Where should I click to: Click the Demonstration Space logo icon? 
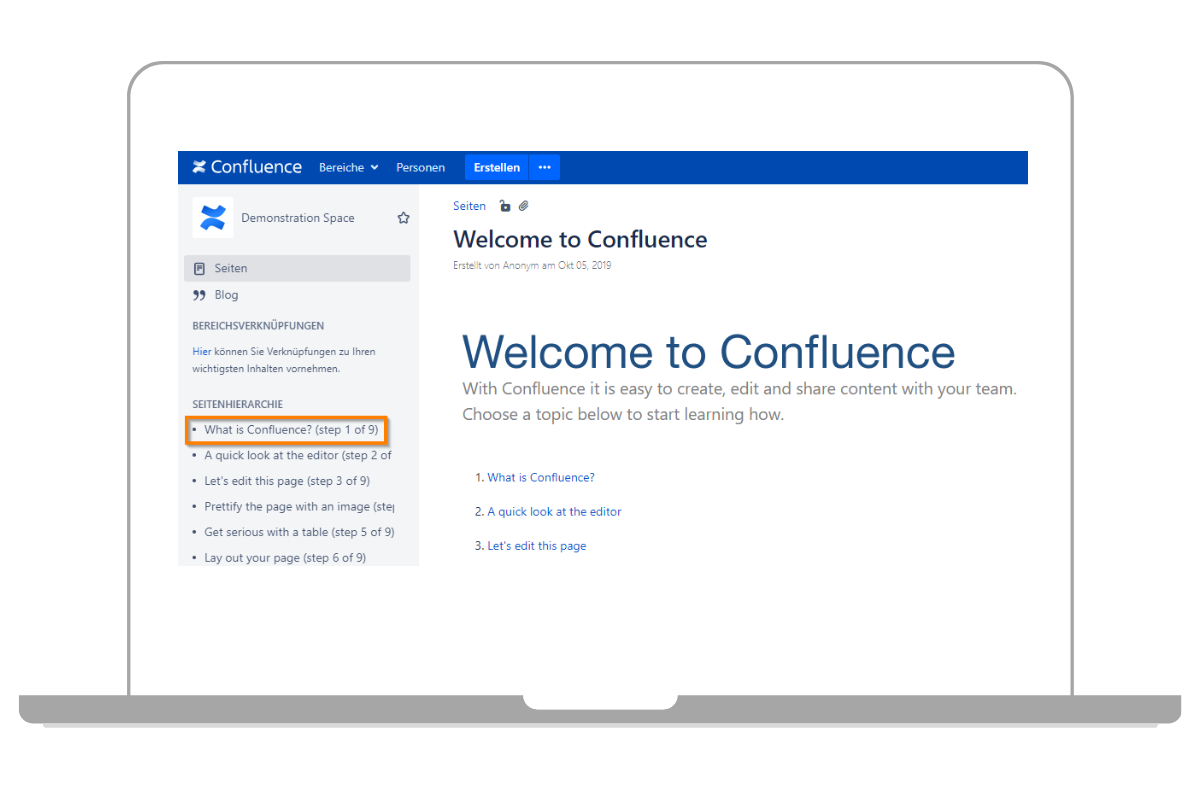tap(212, 218)
